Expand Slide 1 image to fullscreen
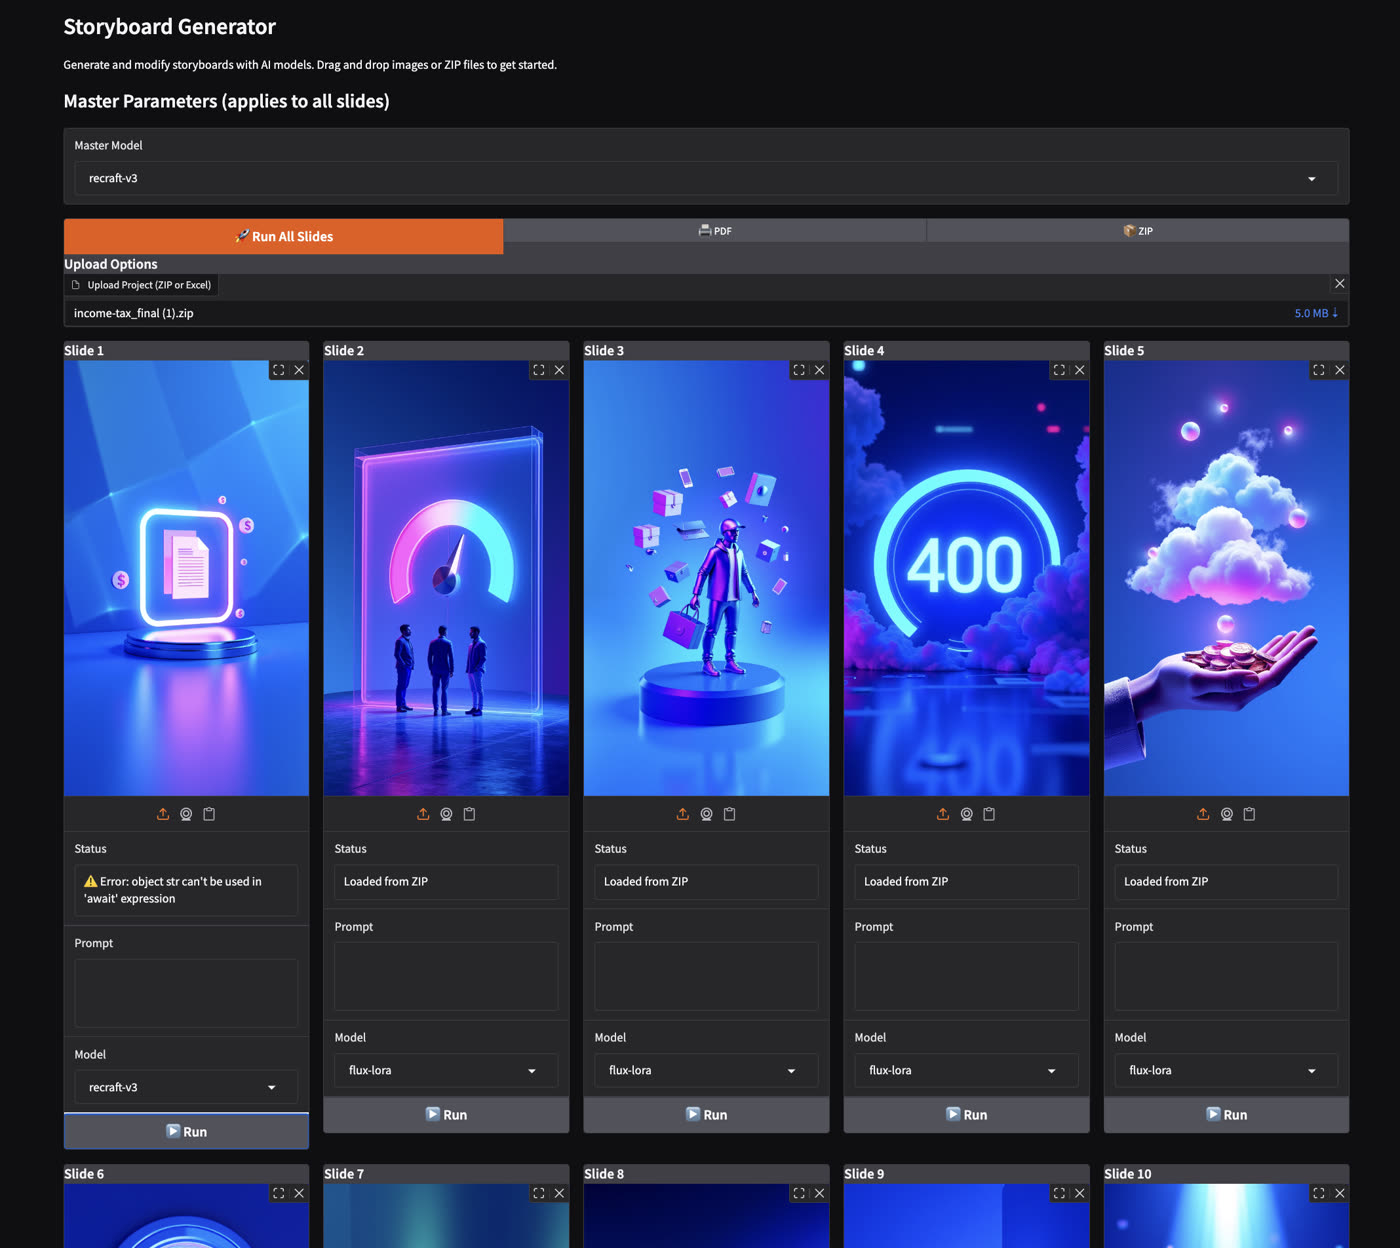Image resolution: width=1400 pixels, height=1248 pixels. [279, 370]
